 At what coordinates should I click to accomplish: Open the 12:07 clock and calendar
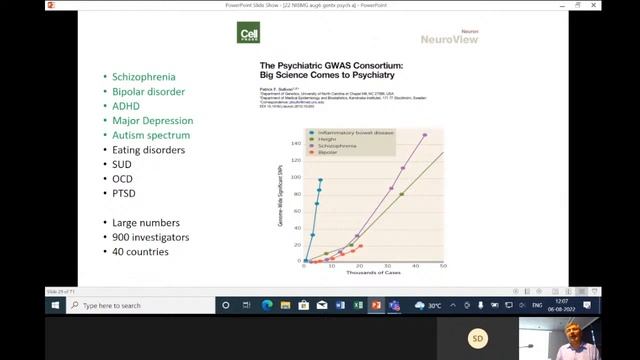[562, 305]
